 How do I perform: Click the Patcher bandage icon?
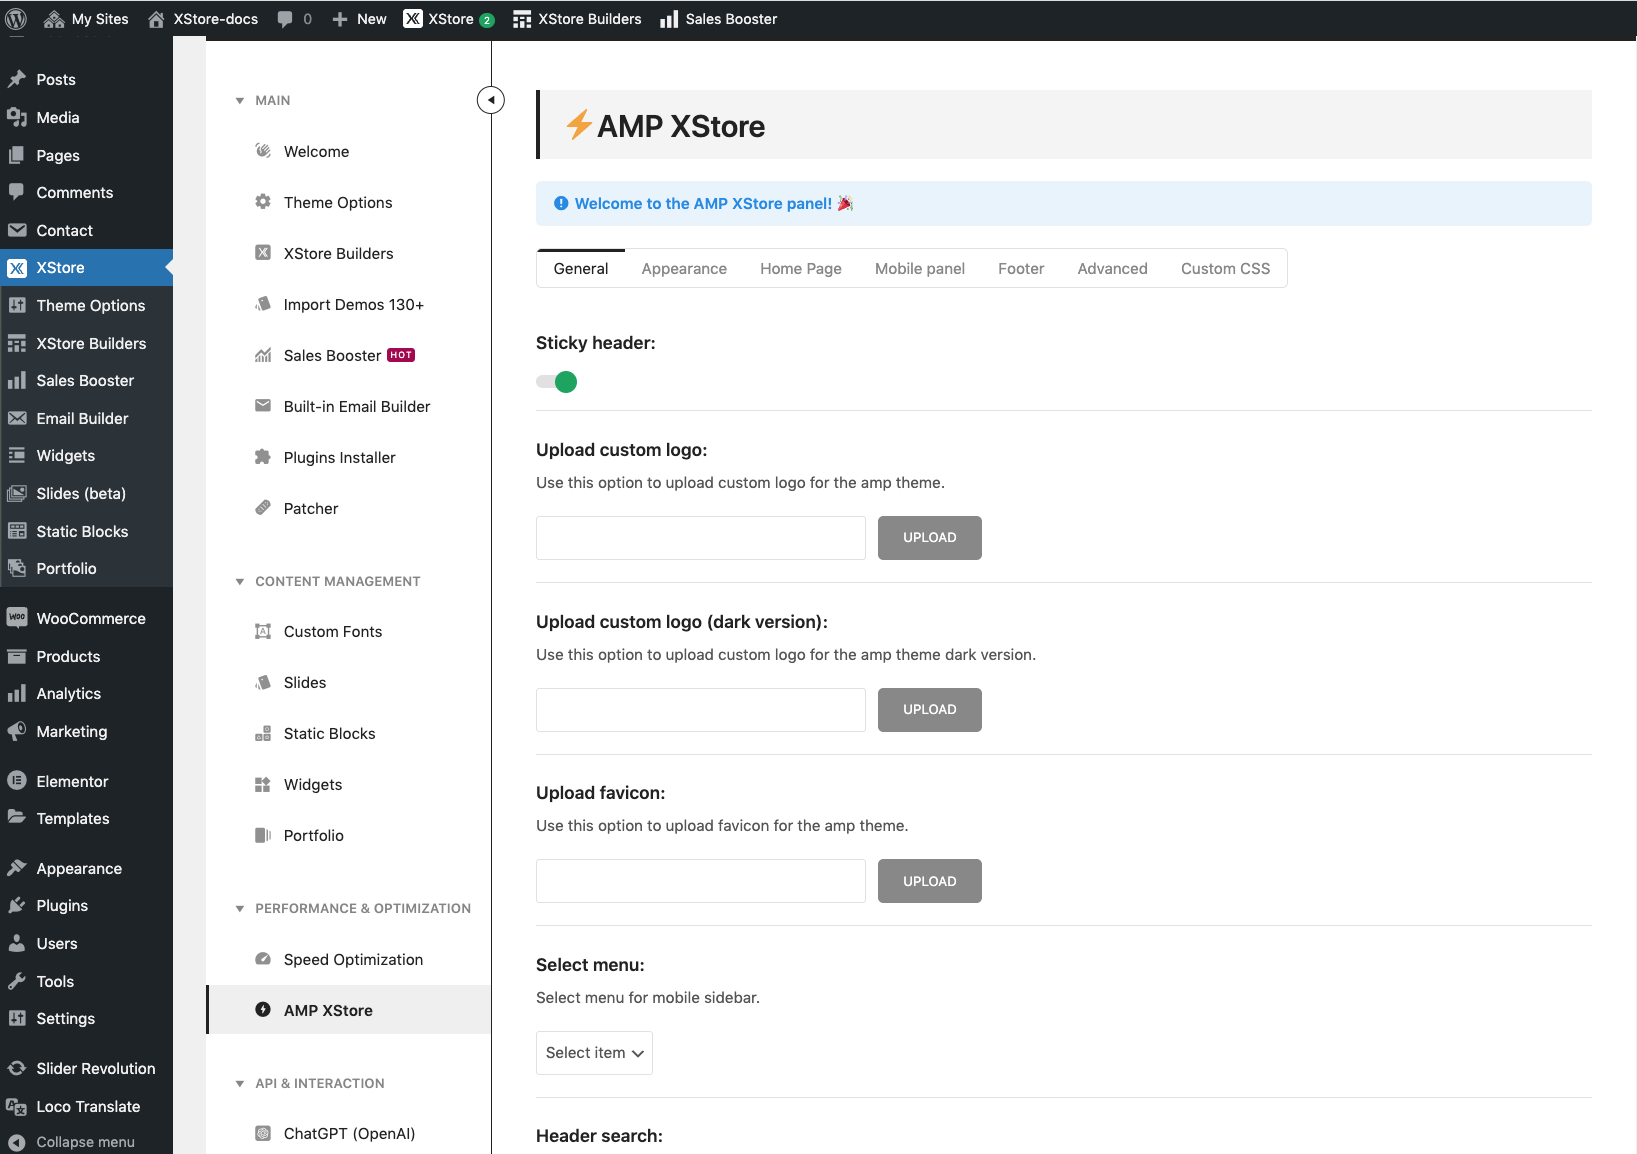263,508
